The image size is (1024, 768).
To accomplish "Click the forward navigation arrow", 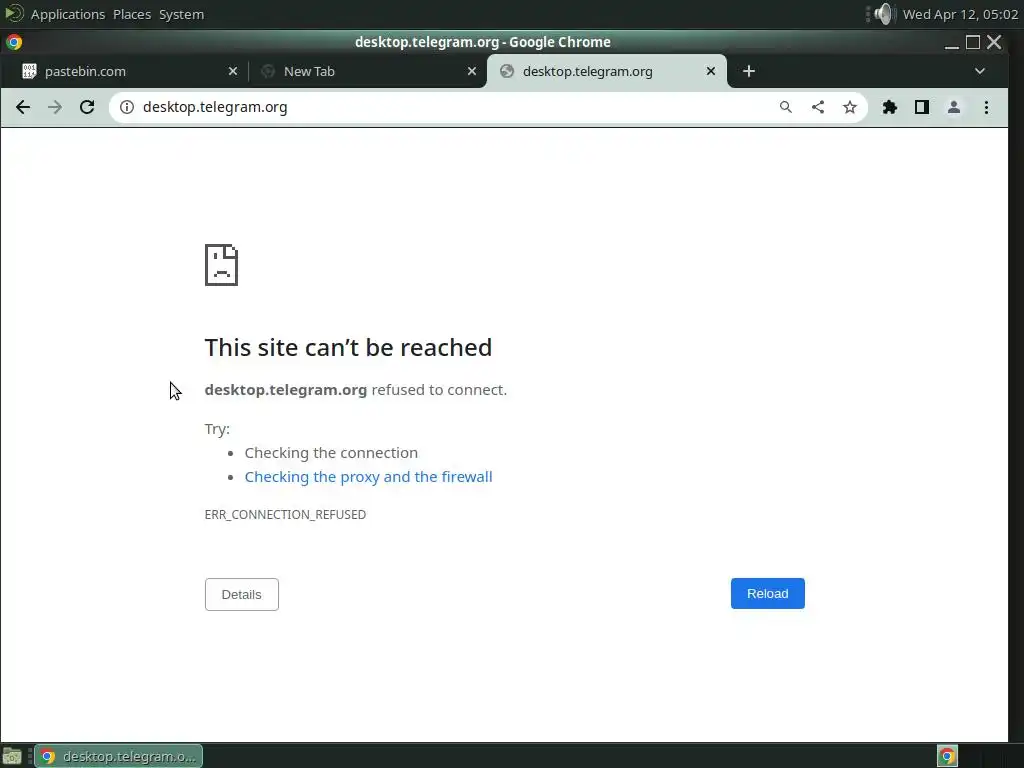I will [55, 107].
